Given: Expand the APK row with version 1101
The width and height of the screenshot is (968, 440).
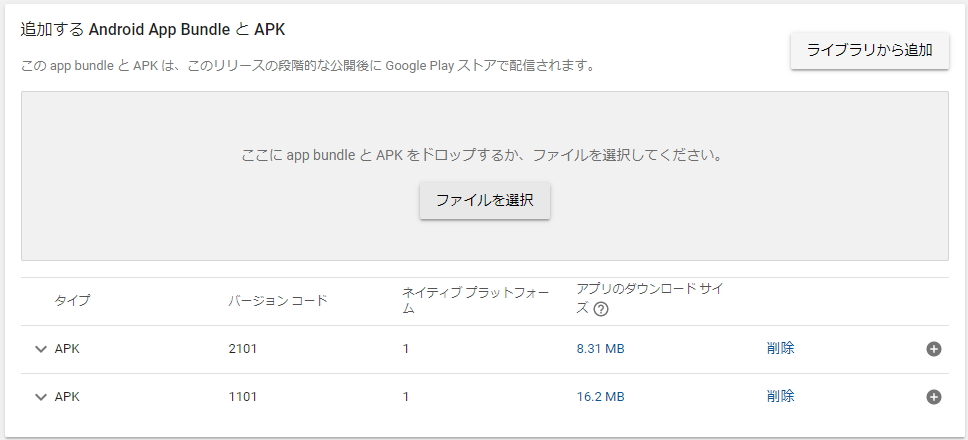Looking at the screenshot, I should coord(41,397).
